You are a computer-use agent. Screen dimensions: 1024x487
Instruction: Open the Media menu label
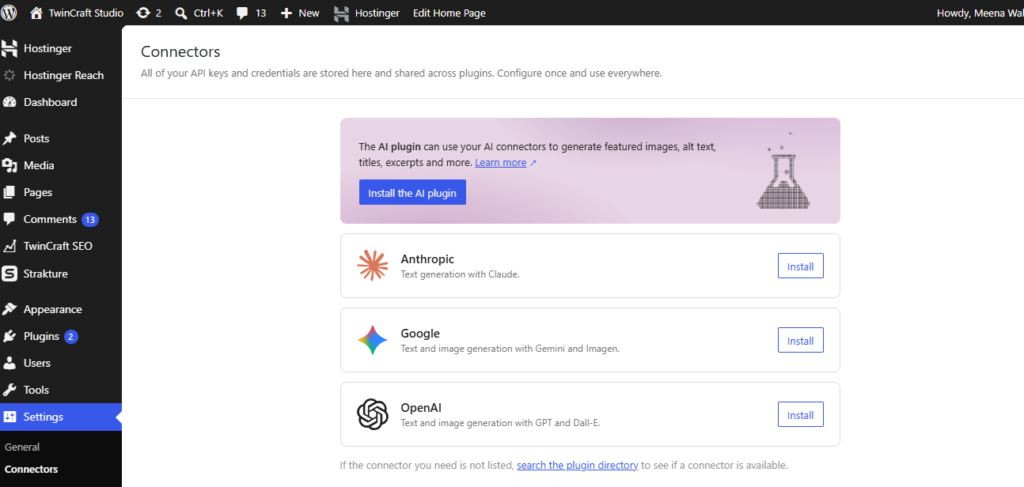pyautogui.click(x=39, y=165)
